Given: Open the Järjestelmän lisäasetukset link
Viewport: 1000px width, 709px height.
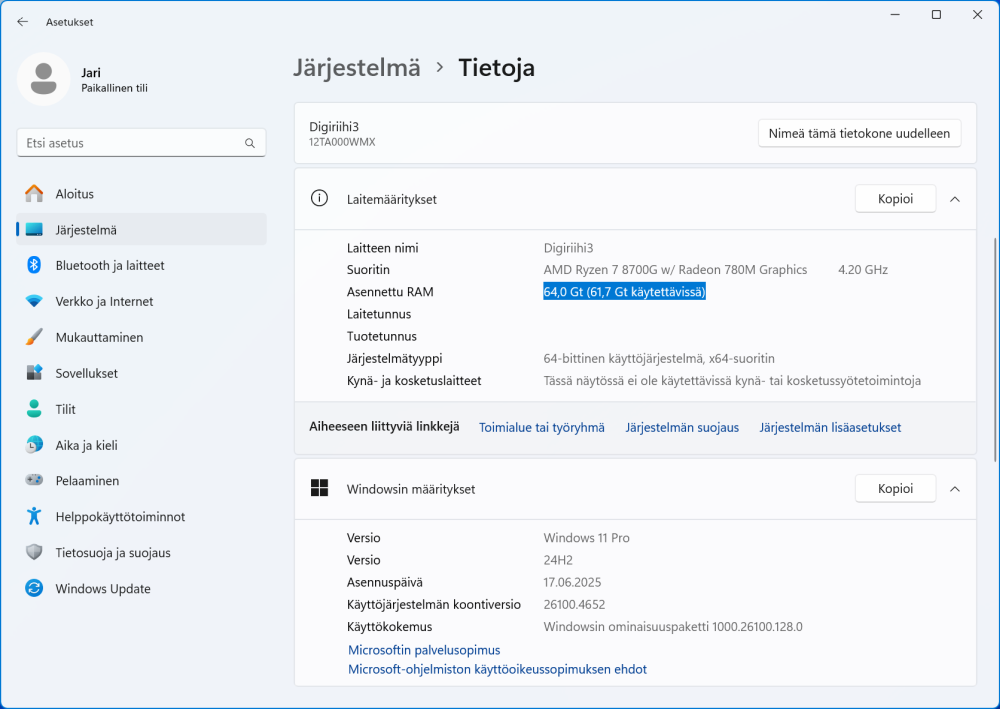Looking at the screenshot, I should [830, 428].
